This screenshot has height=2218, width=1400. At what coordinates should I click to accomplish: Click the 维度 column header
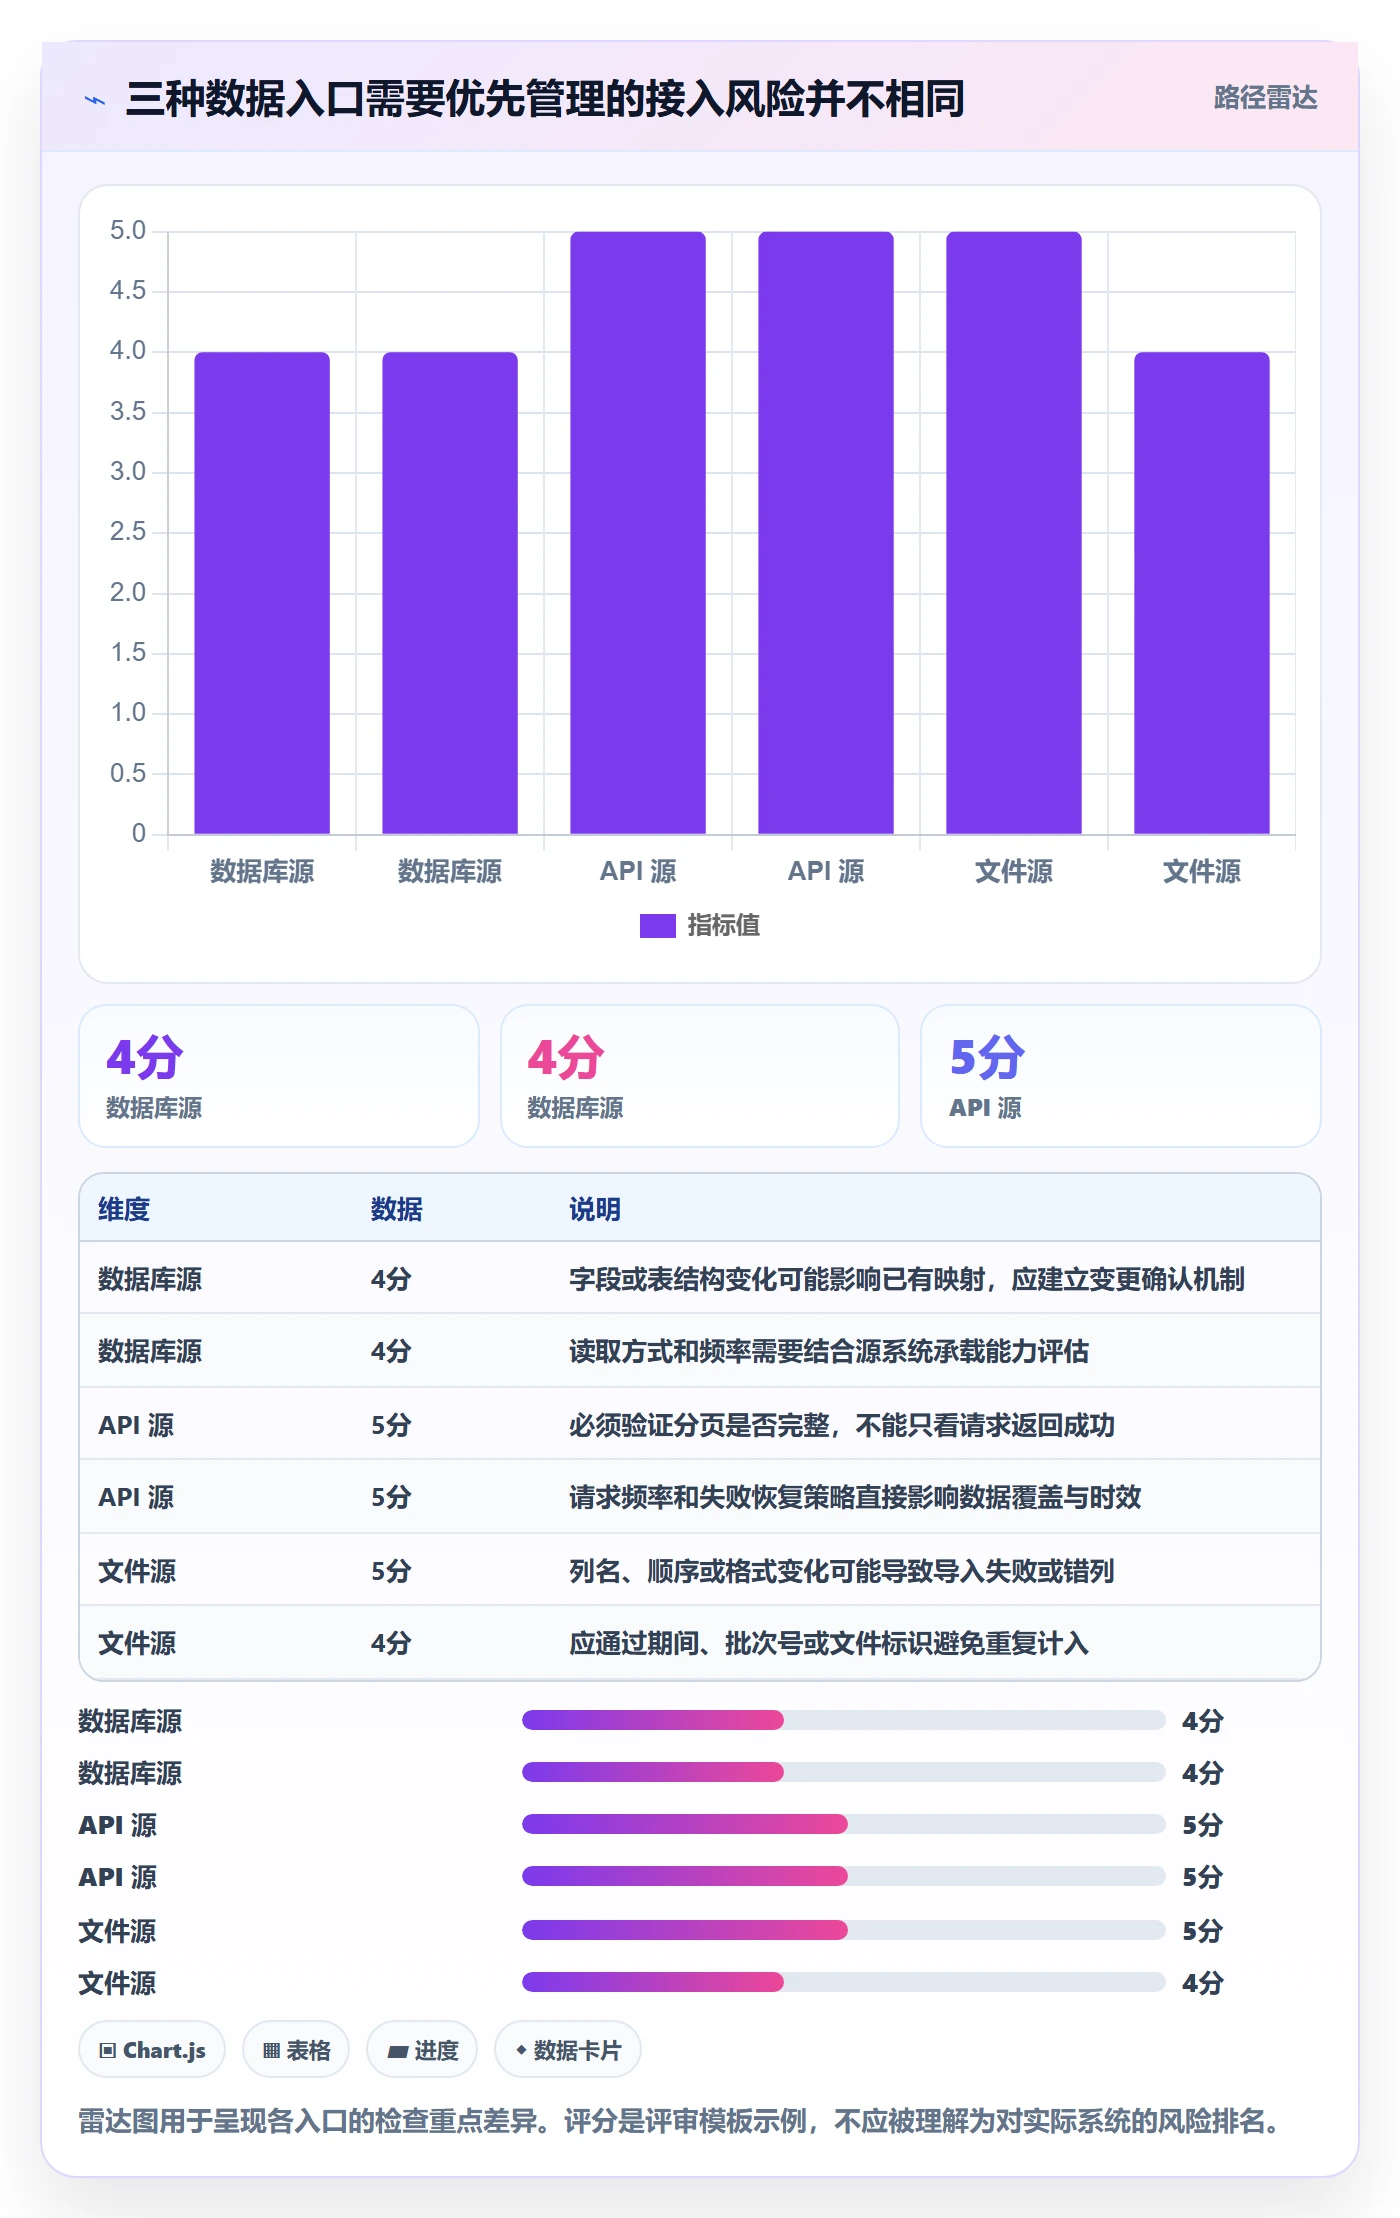(x=124, y=1209)
